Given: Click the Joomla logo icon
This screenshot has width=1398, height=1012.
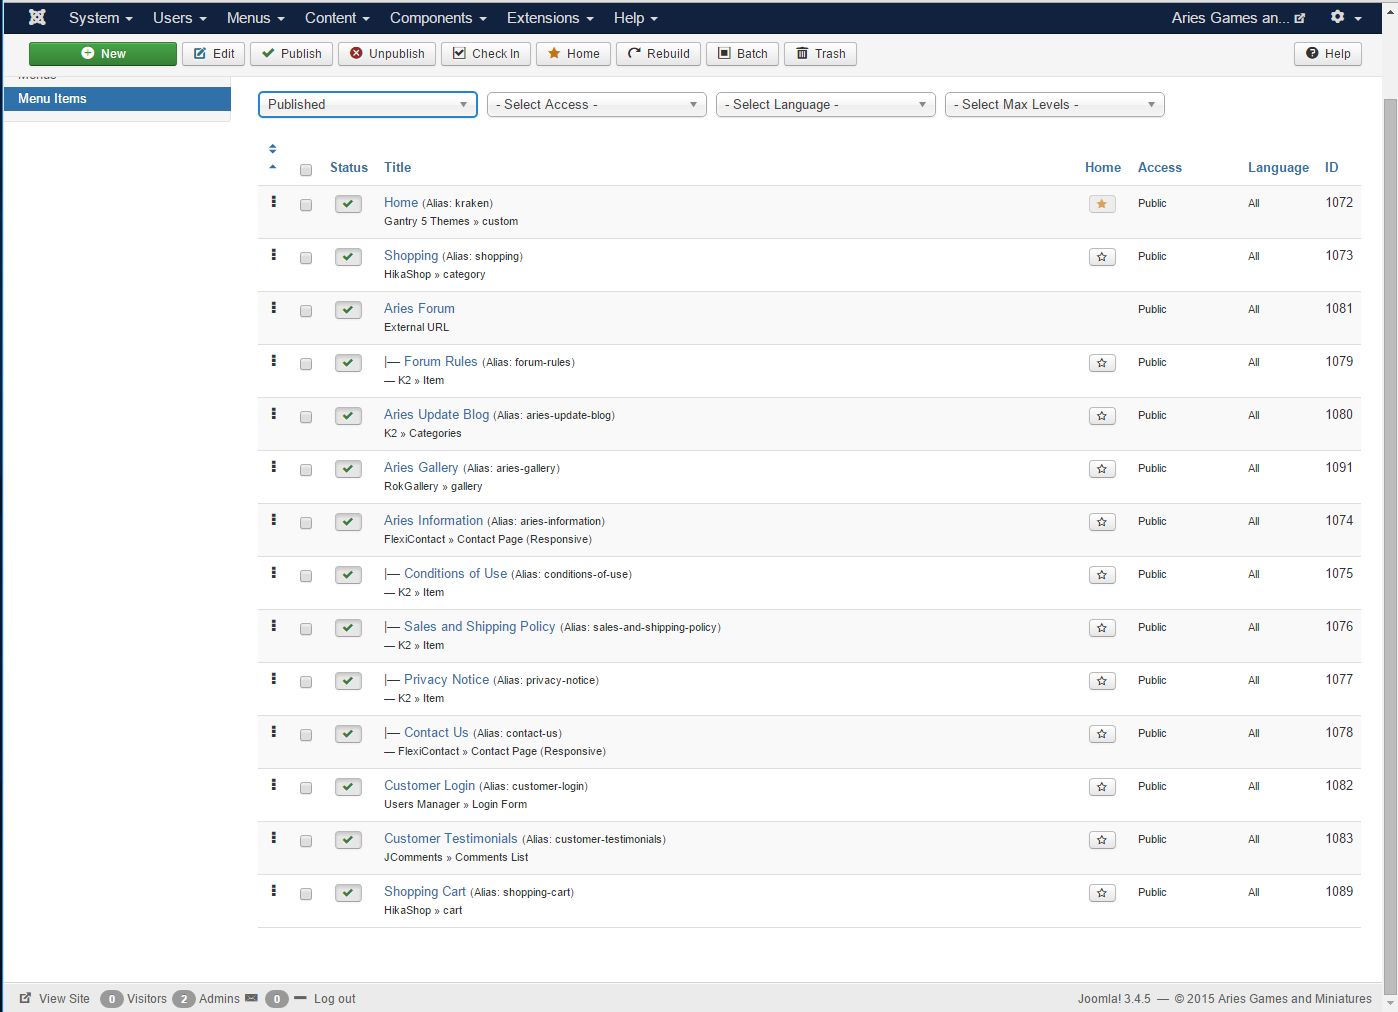Looking at the screenshot, I should (x=37, y=17).
